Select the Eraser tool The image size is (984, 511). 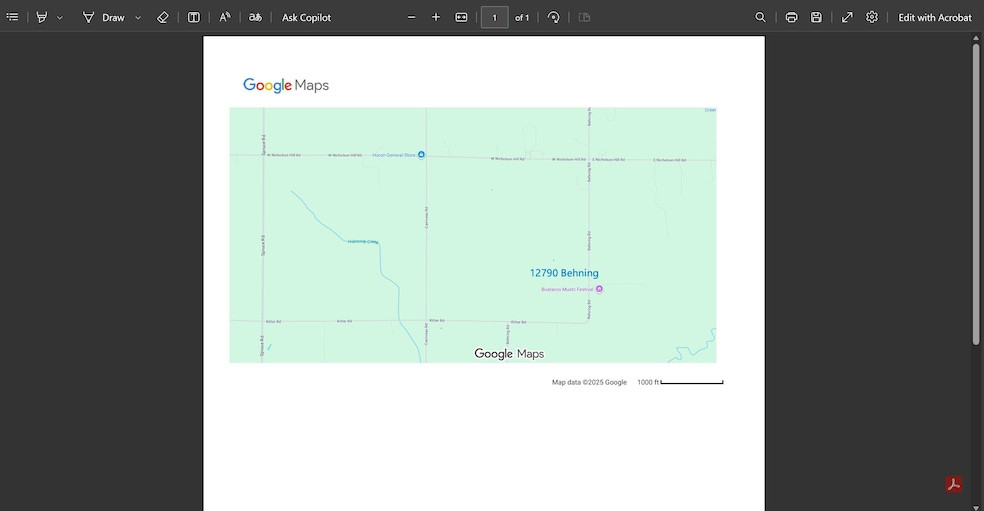(x=163, y=17)
